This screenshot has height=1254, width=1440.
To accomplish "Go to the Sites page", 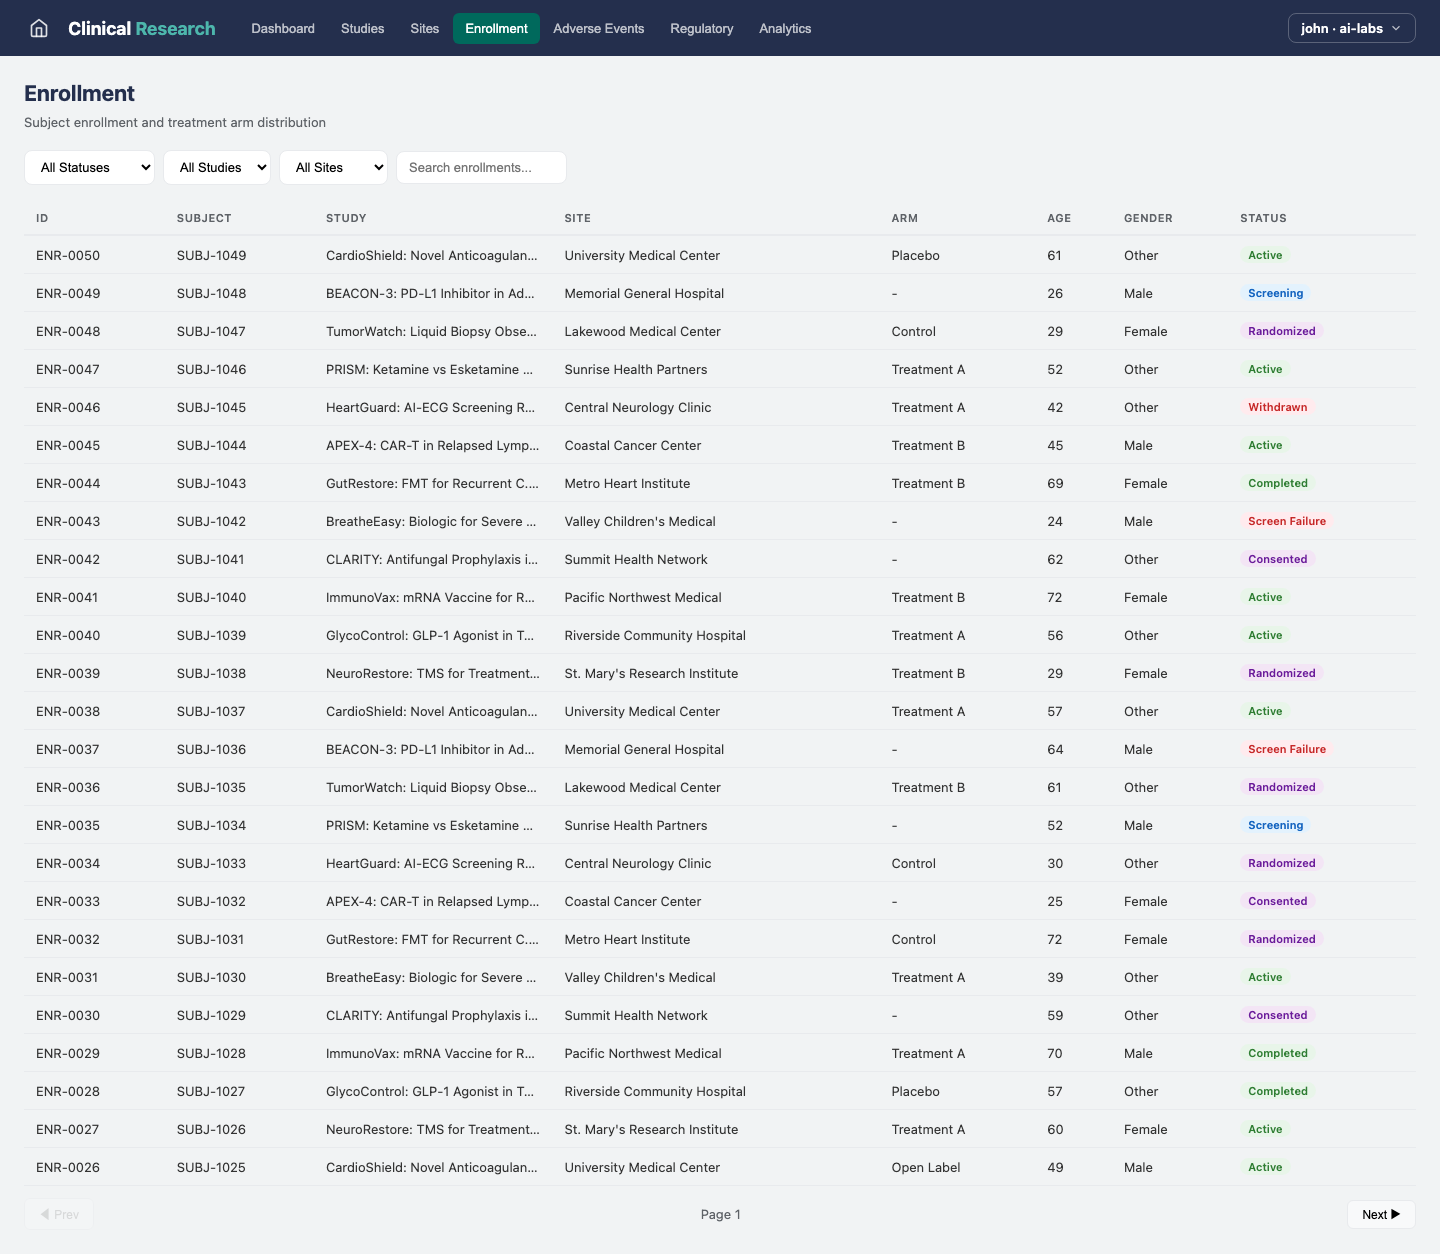I will click(424, 28).
